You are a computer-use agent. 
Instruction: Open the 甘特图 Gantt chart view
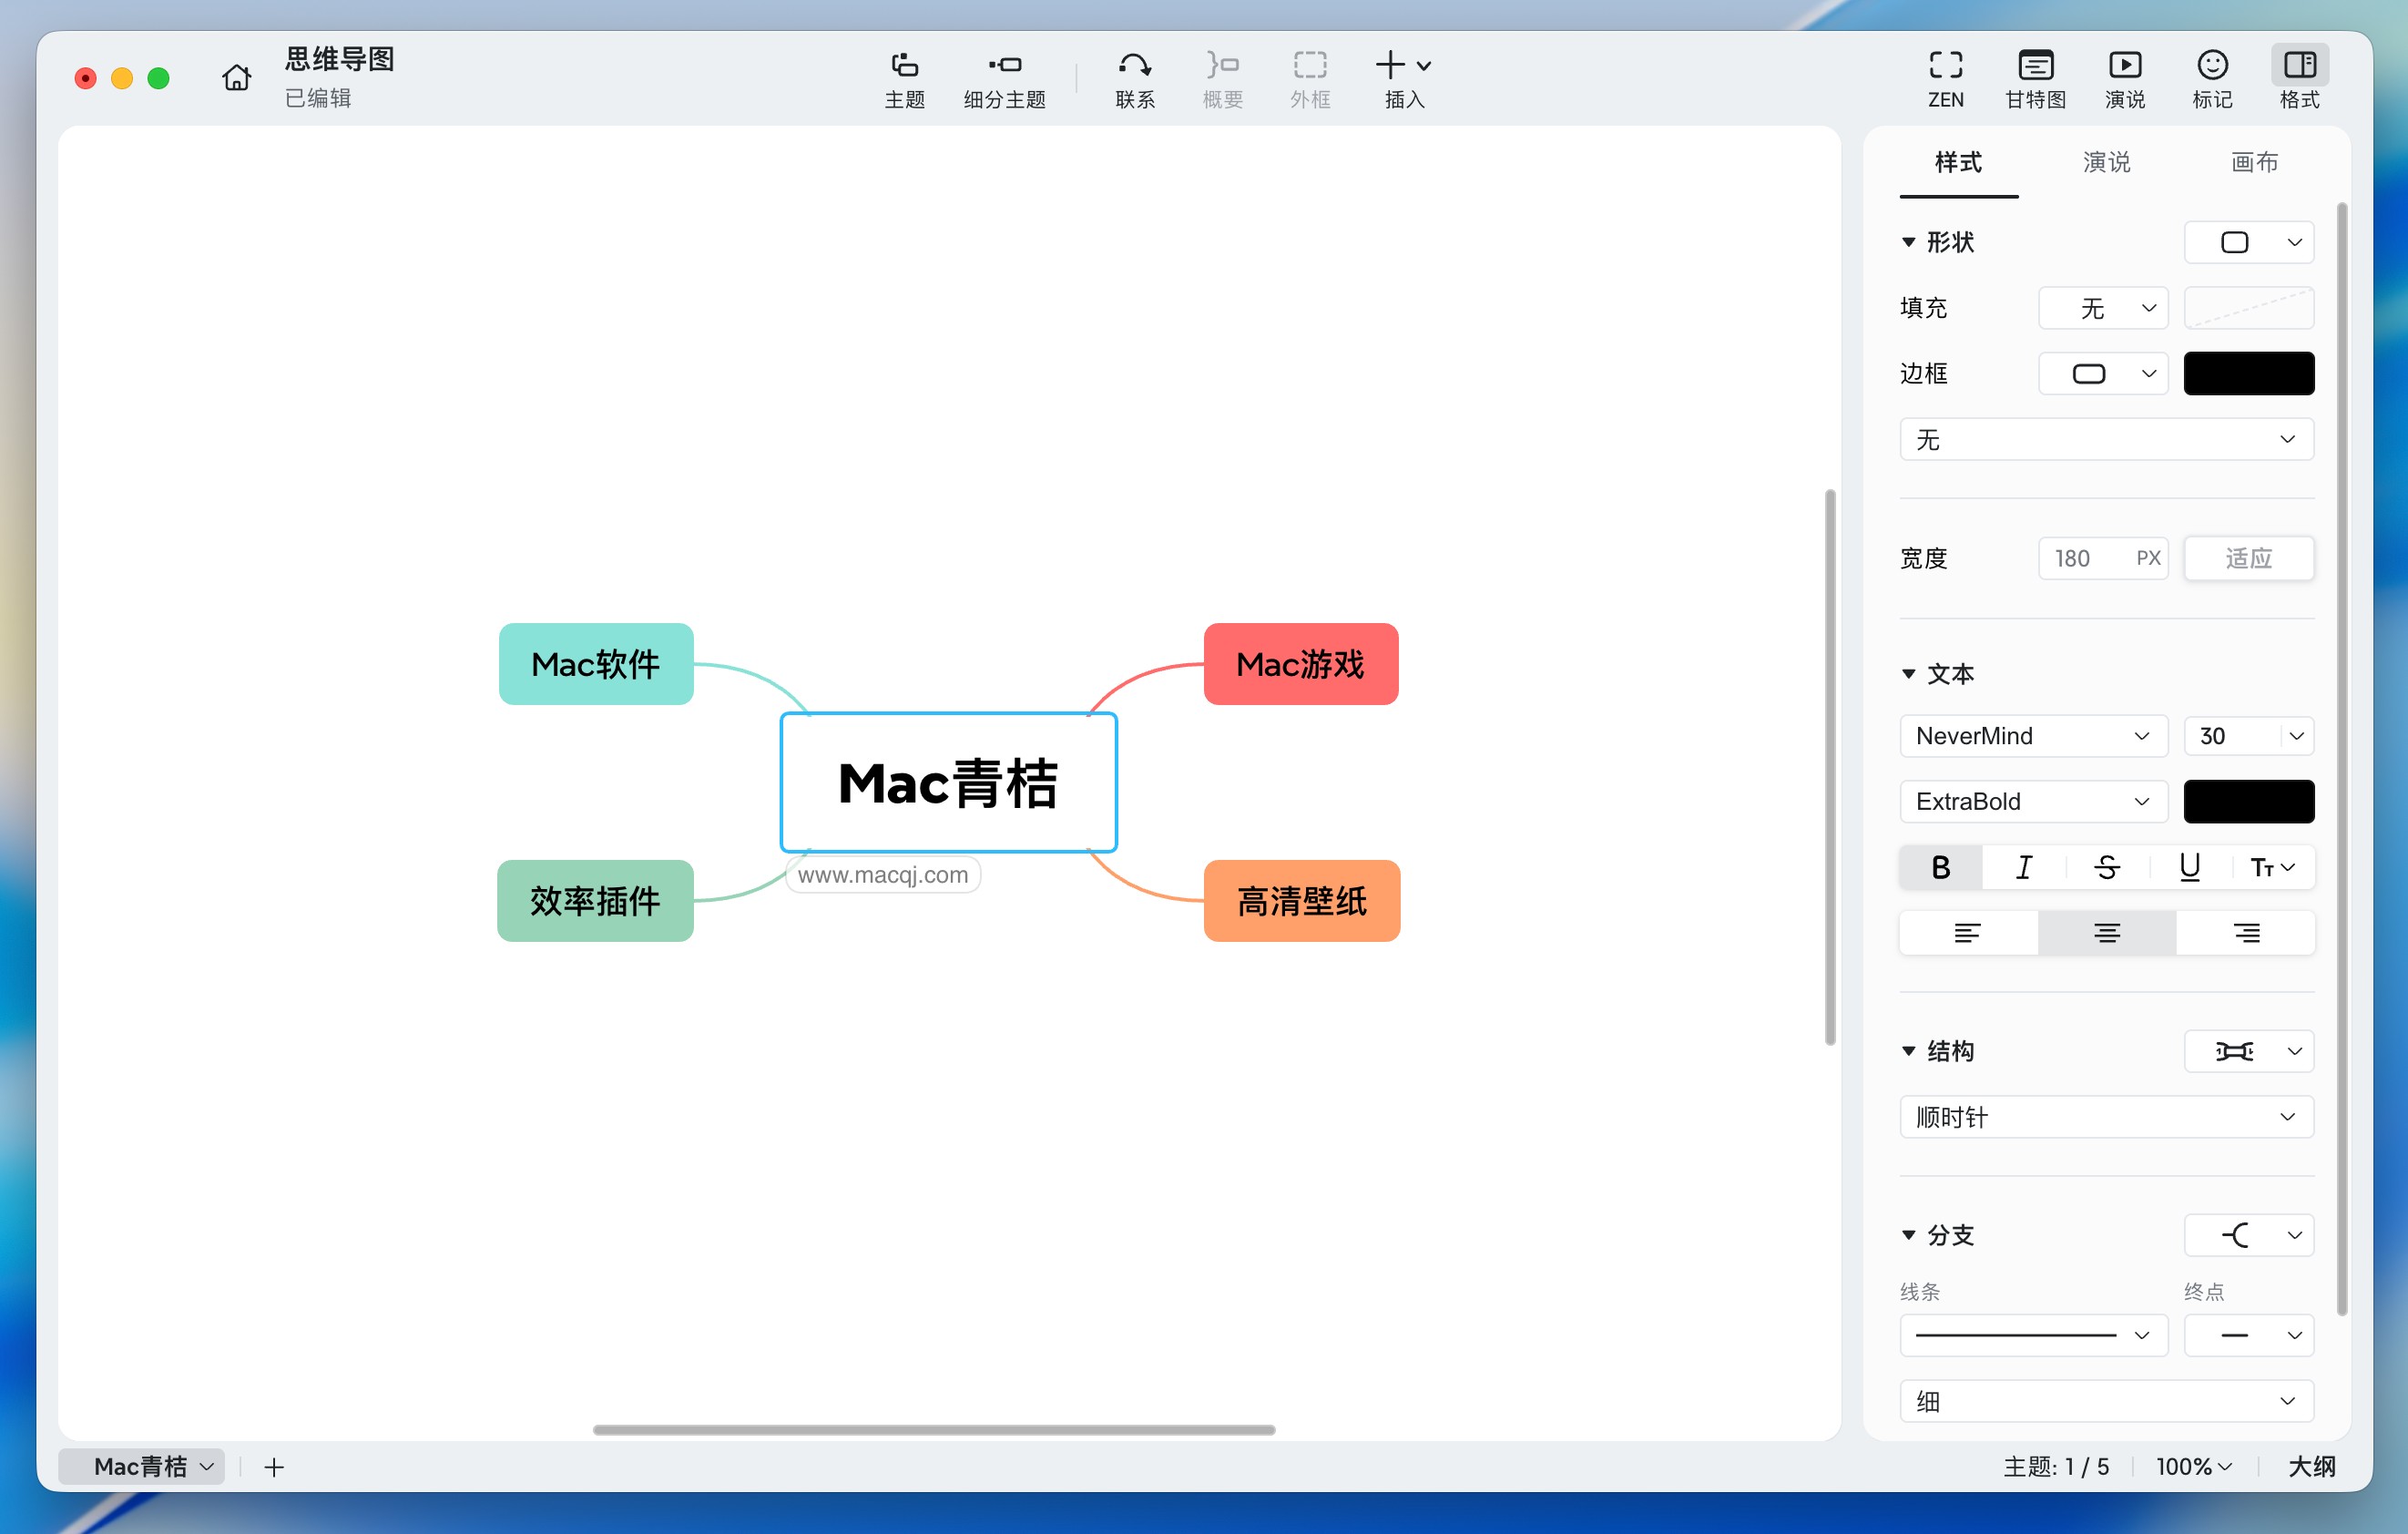pyautogui.click(x=2035, y=78)
